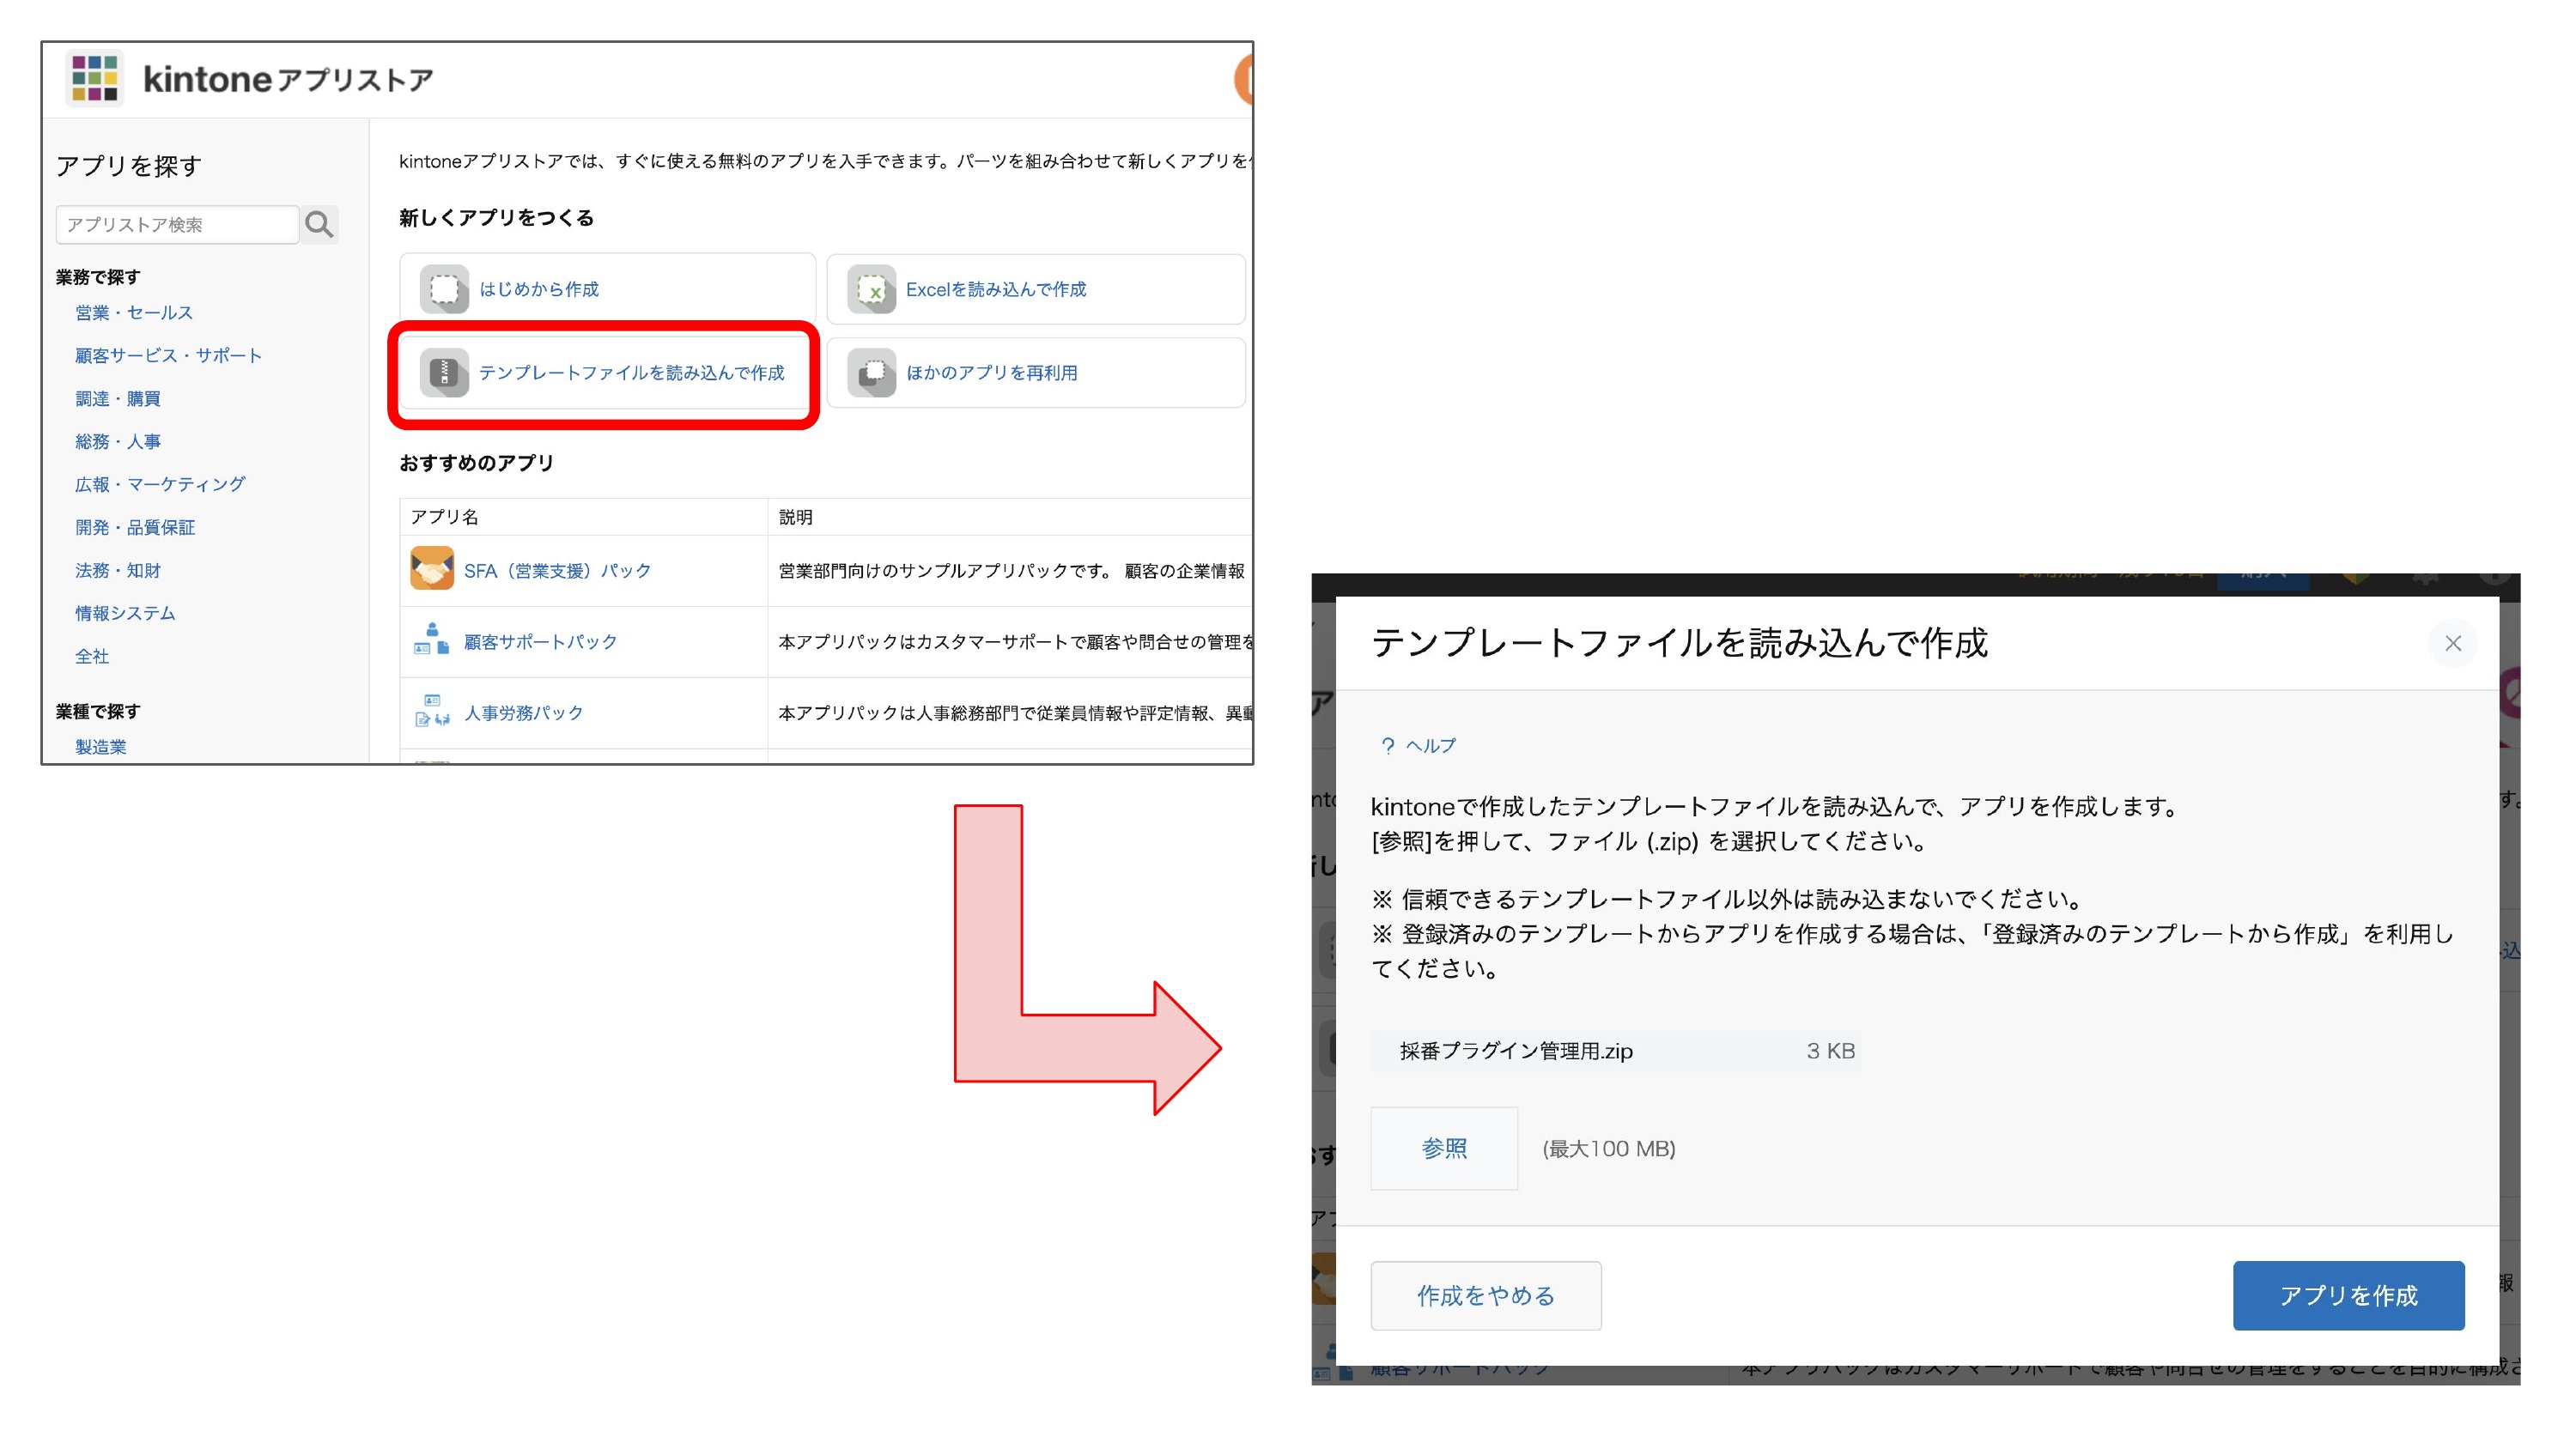
Task: Click the kintone アプリストア title text
Action: [287, 79]
